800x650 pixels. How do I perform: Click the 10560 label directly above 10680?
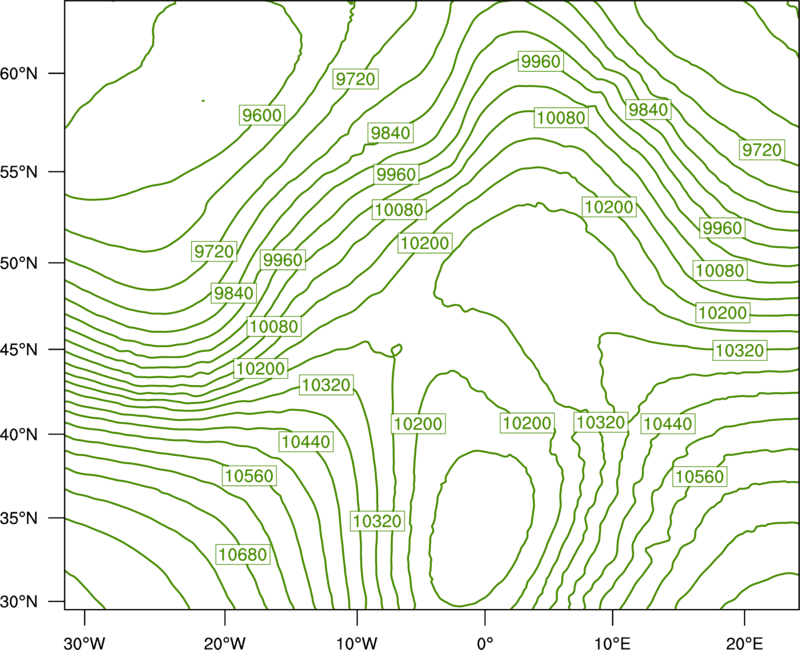click(249, 476)
